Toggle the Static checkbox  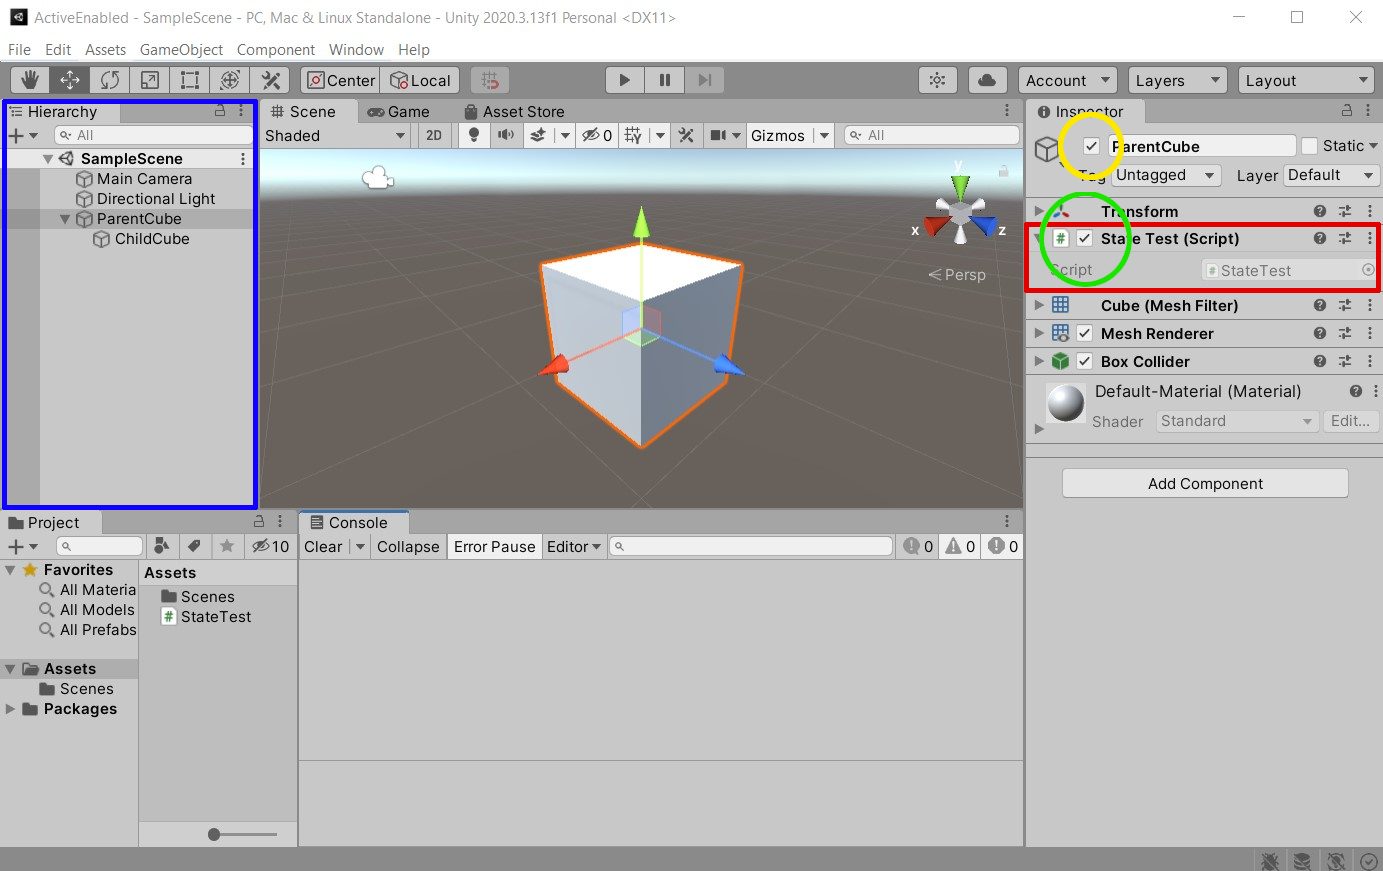(1309, 146)
